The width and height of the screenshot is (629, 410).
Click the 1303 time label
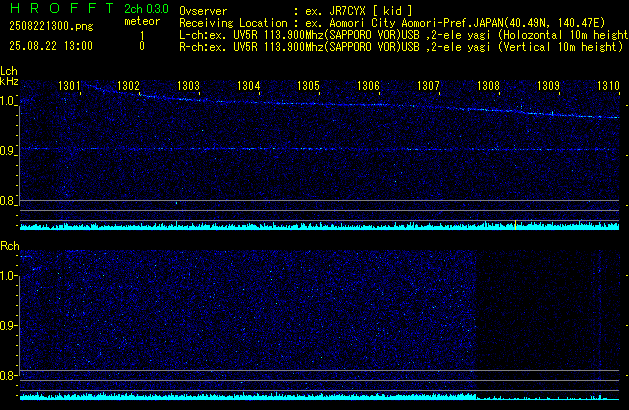click(188, 86)
